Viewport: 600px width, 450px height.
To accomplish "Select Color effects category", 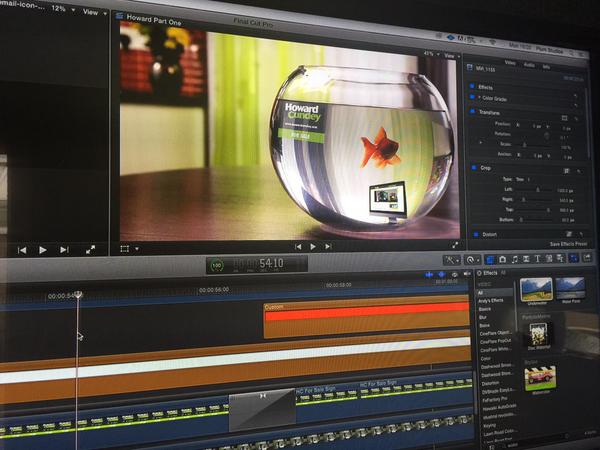I will (x=485, y=359).
